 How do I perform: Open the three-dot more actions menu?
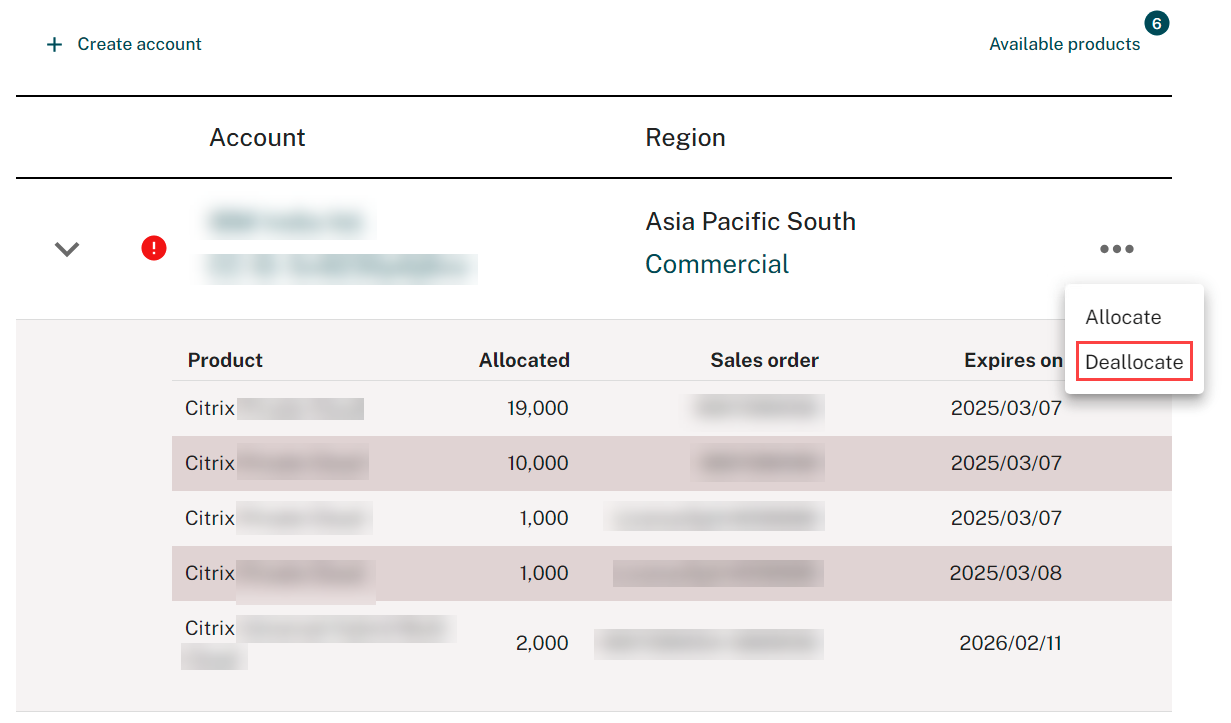pos(1116,249)
